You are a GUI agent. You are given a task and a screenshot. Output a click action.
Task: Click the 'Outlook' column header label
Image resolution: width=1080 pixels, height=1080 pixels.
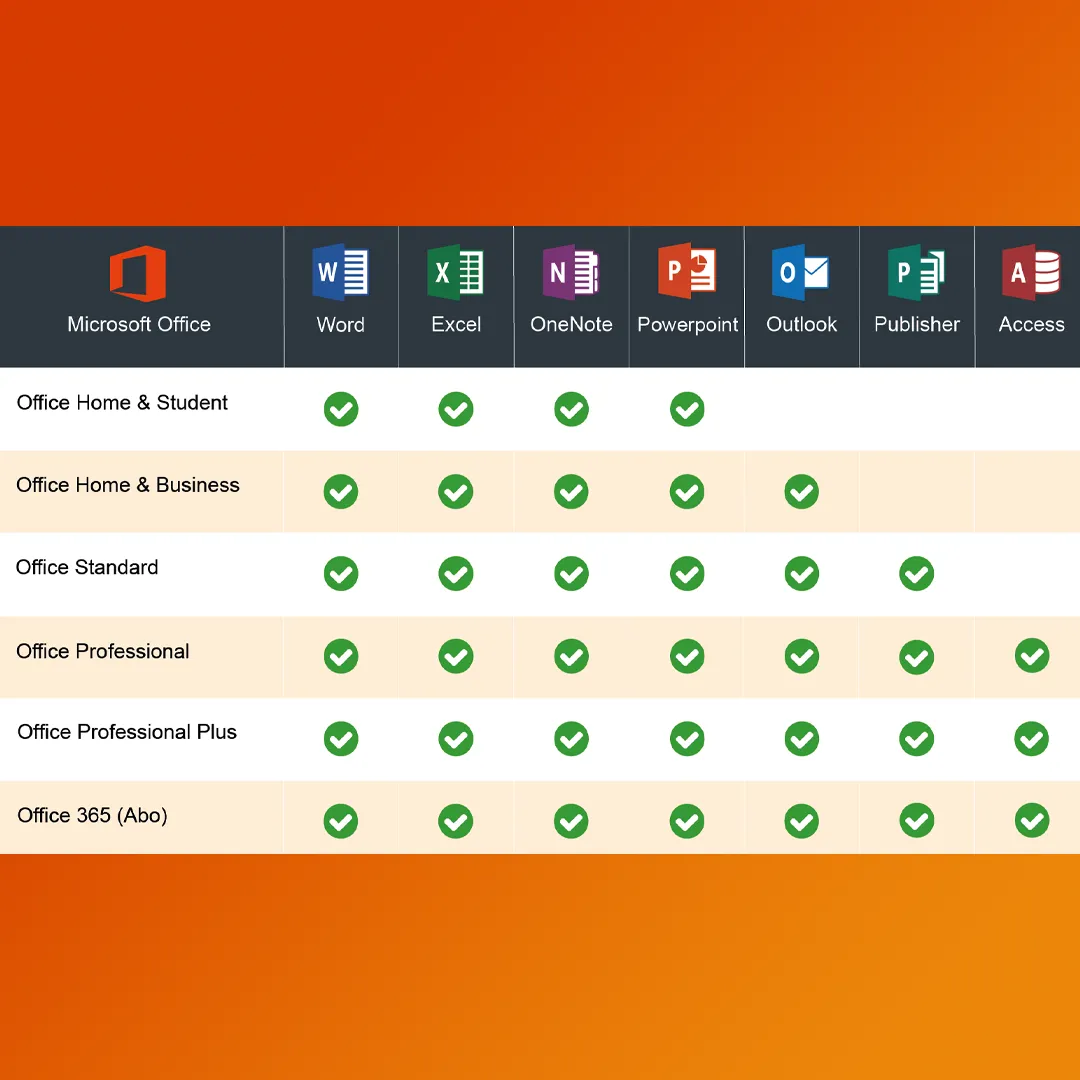802,324
